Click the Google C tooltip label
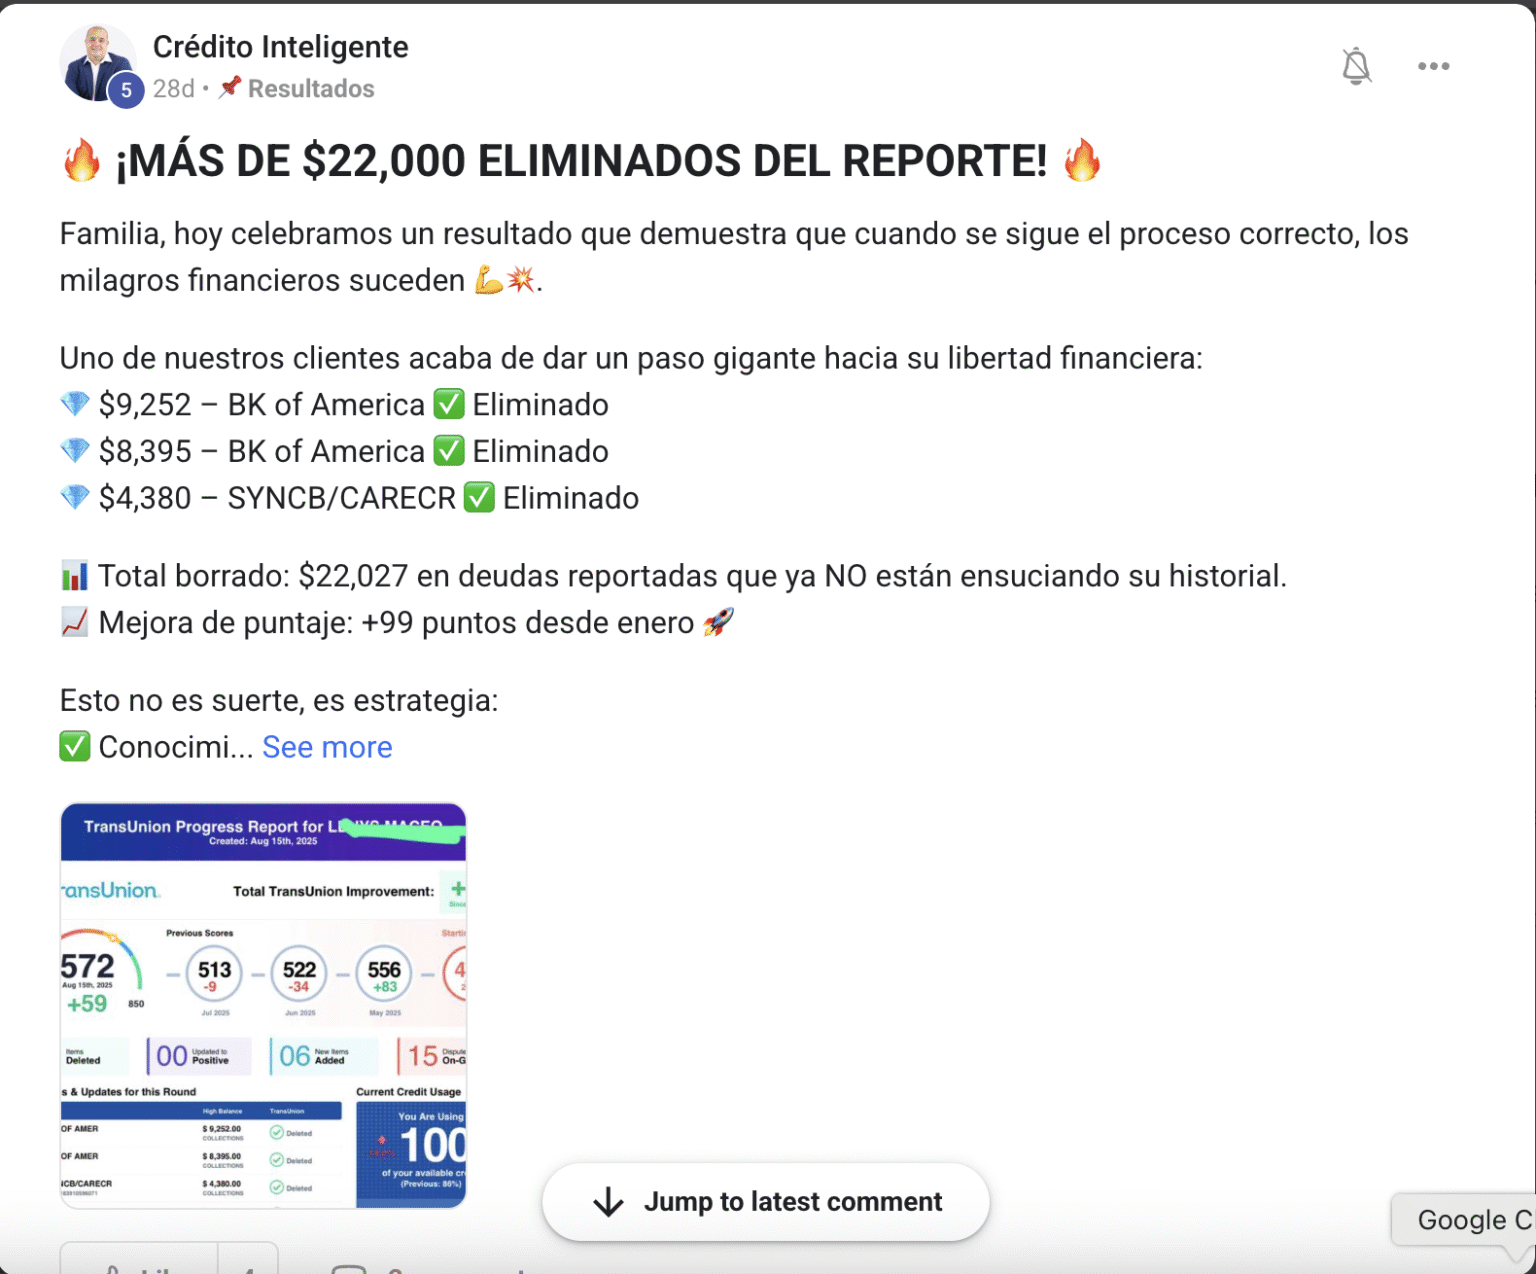This screenshot has width=1536, height=1274. [x=1470, y=1220]
